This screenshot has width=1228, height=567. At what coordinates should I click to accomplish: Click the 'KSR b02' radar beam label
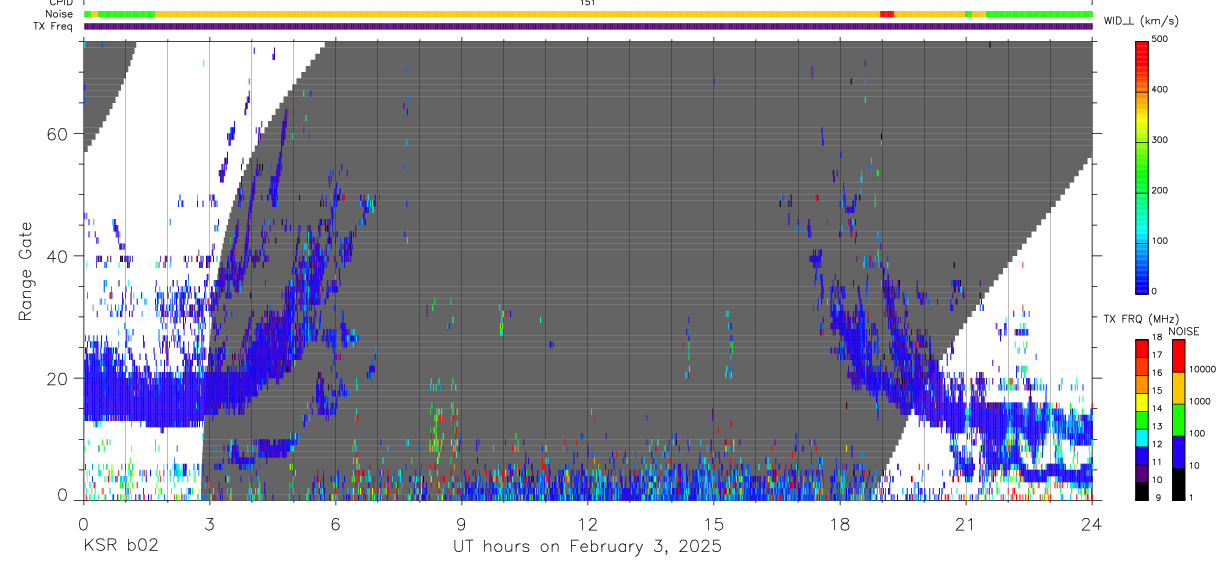[120, 546]
